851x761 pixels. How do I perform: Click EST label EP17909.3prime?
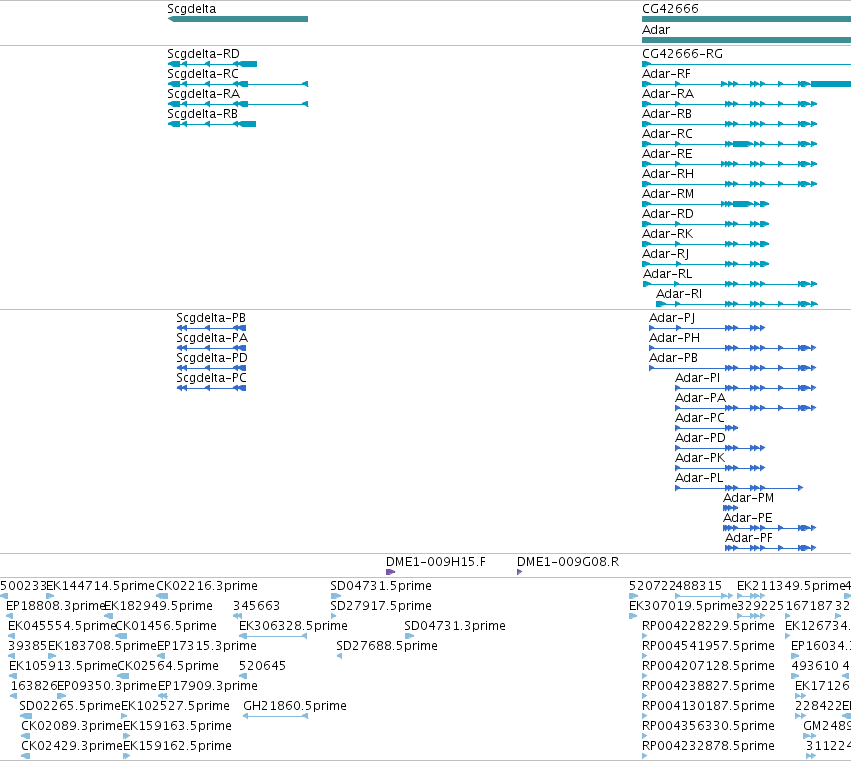[208, 686]
